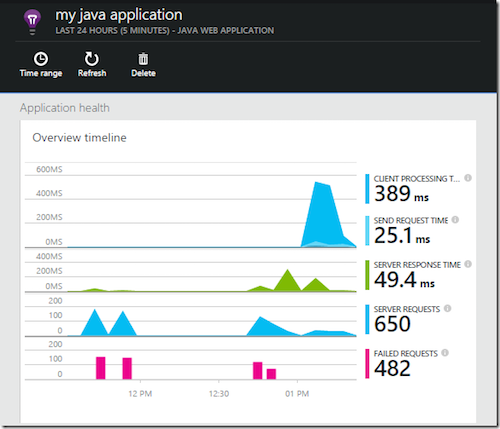This screenshot has width=500, height=429.
Task: Click the Overview timeline heading
Action: point(79,138)
